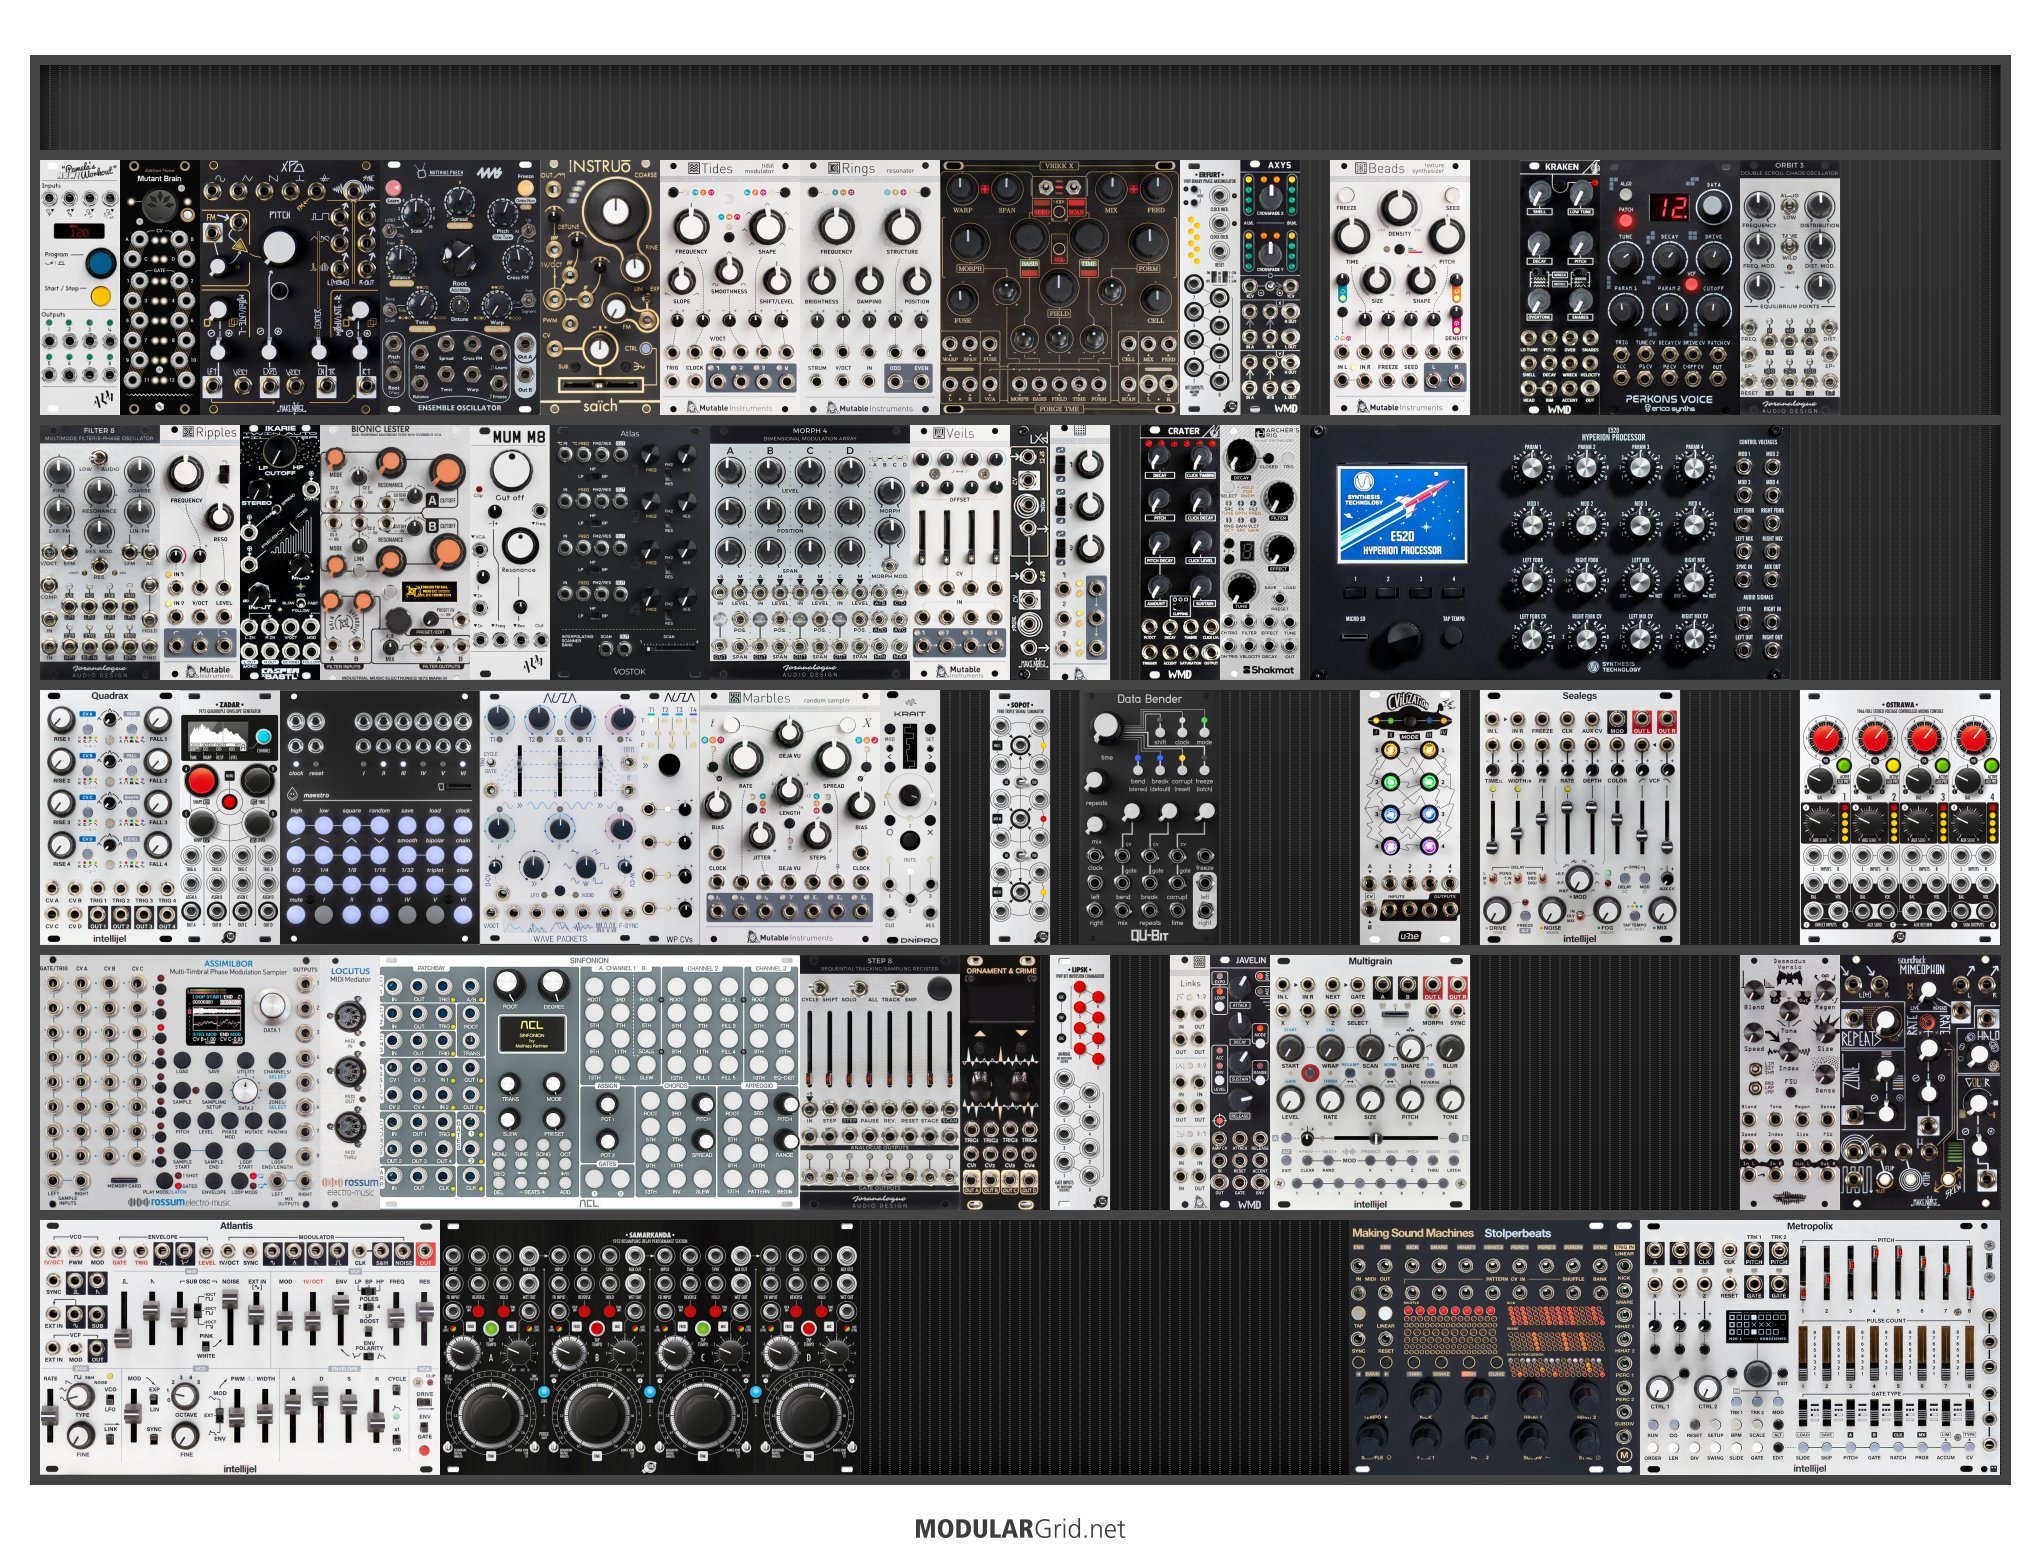Select the WMD Kraken module
Screen dimensions: 2041x1550
(1560, 287)
